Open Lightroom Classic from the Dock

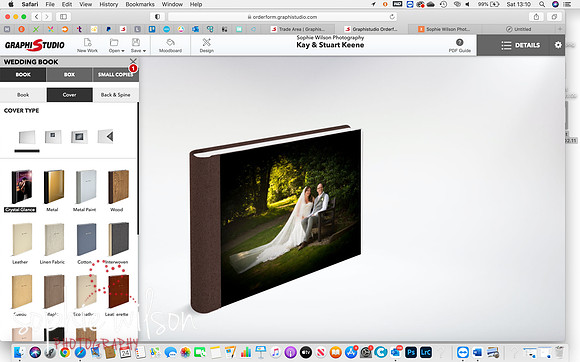click(x=425, y=352)
